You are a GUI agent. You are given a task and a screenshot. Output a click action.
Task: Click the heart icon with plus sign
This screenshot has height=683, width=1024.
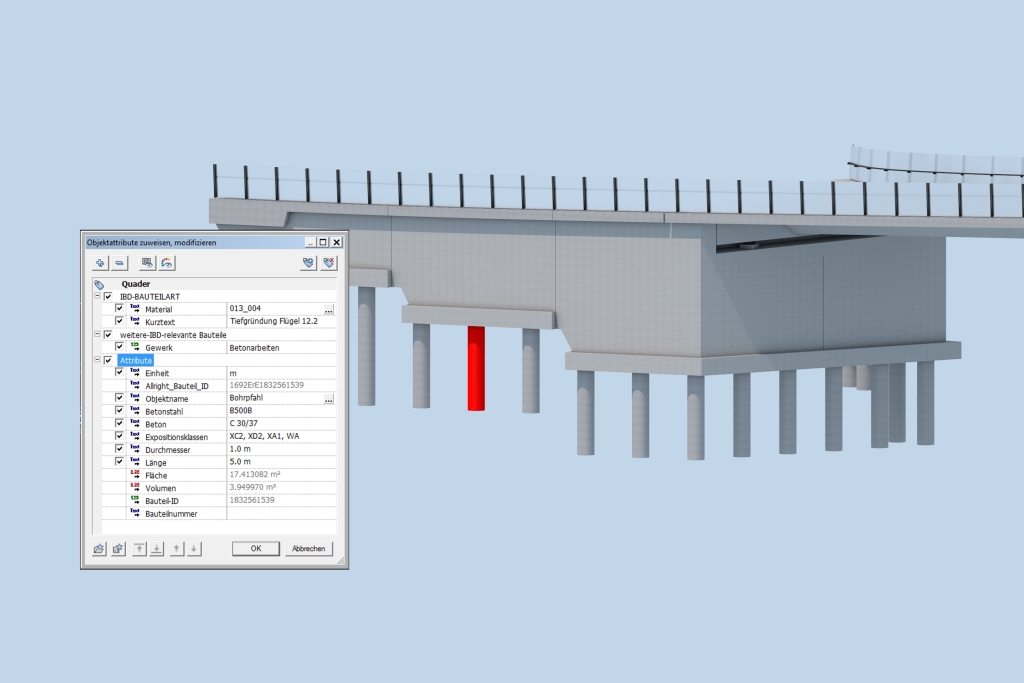coord(309,263)
